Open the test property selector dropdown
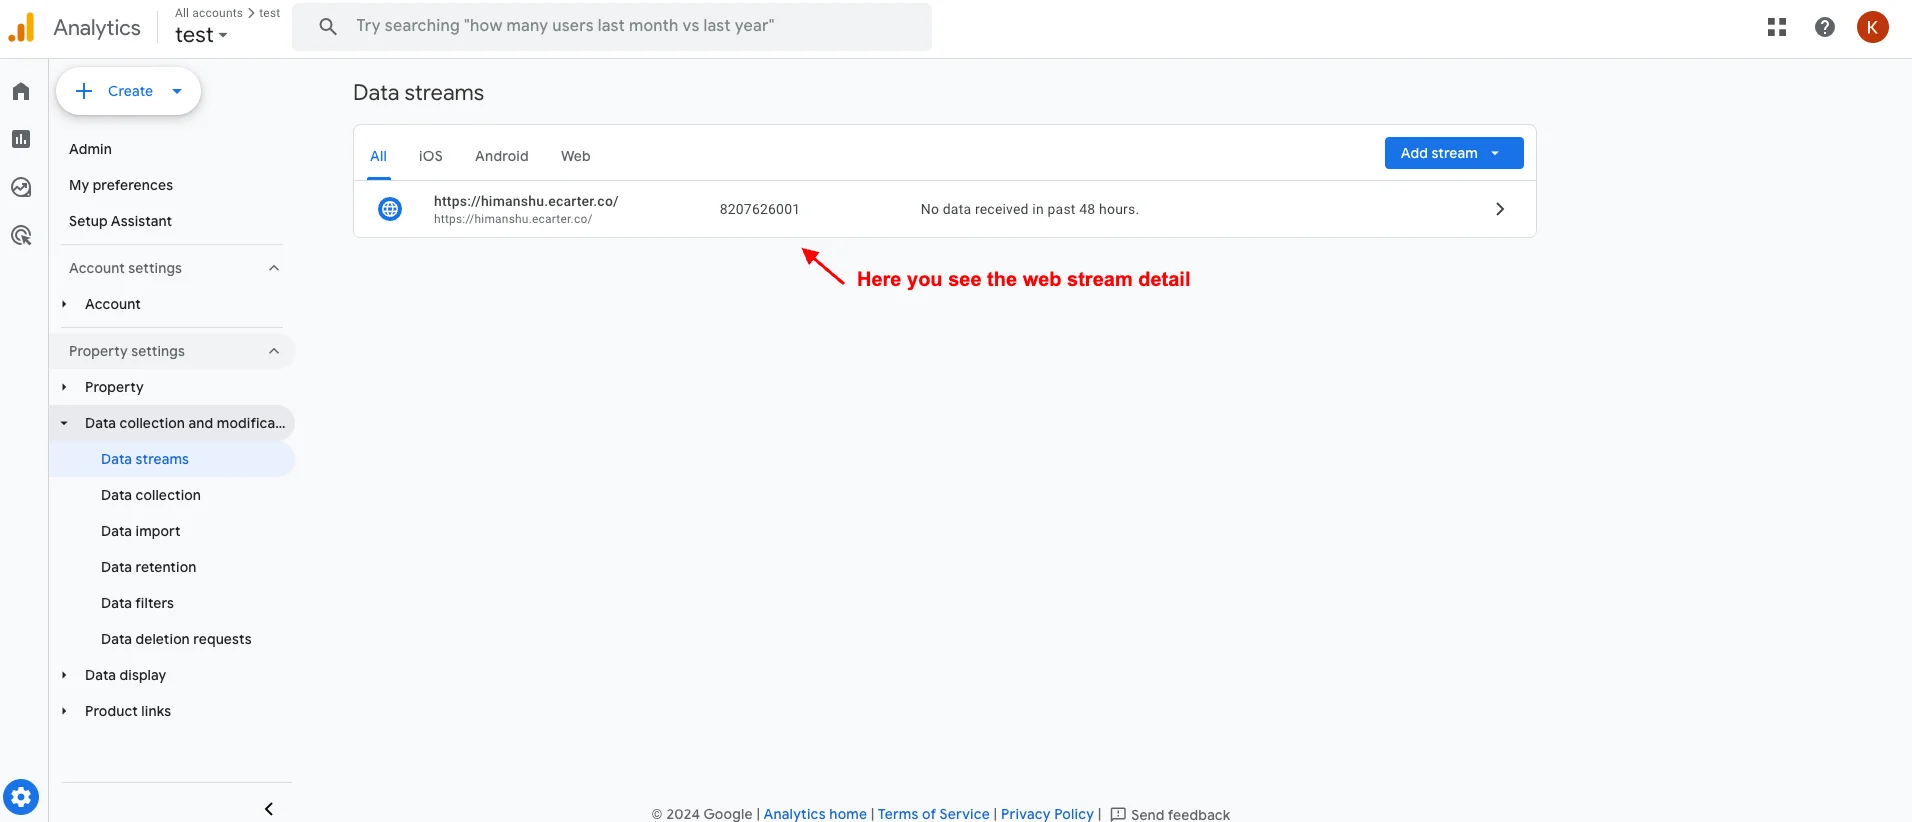This screenshot has width=1912, height=822. pos(201,35)
